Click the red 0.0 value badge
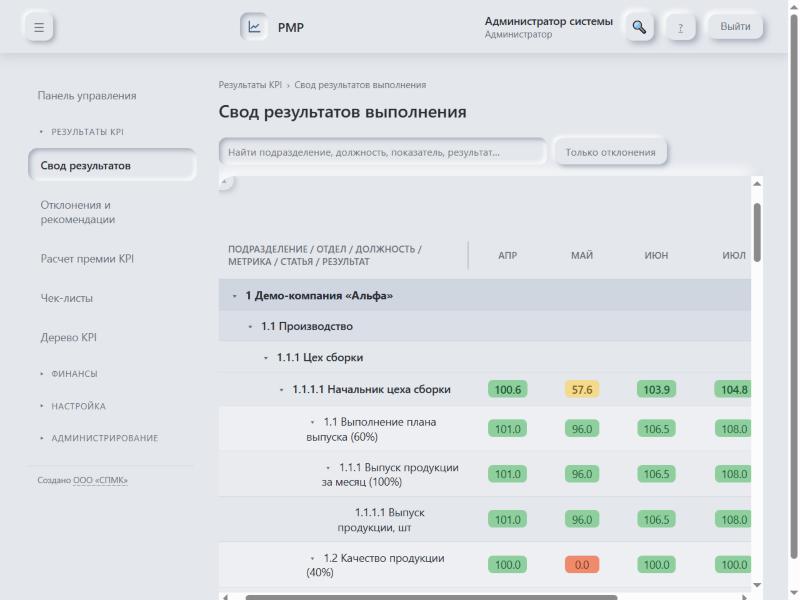The width and height of the screenshot is (800, 600). (x=582, y=565)
